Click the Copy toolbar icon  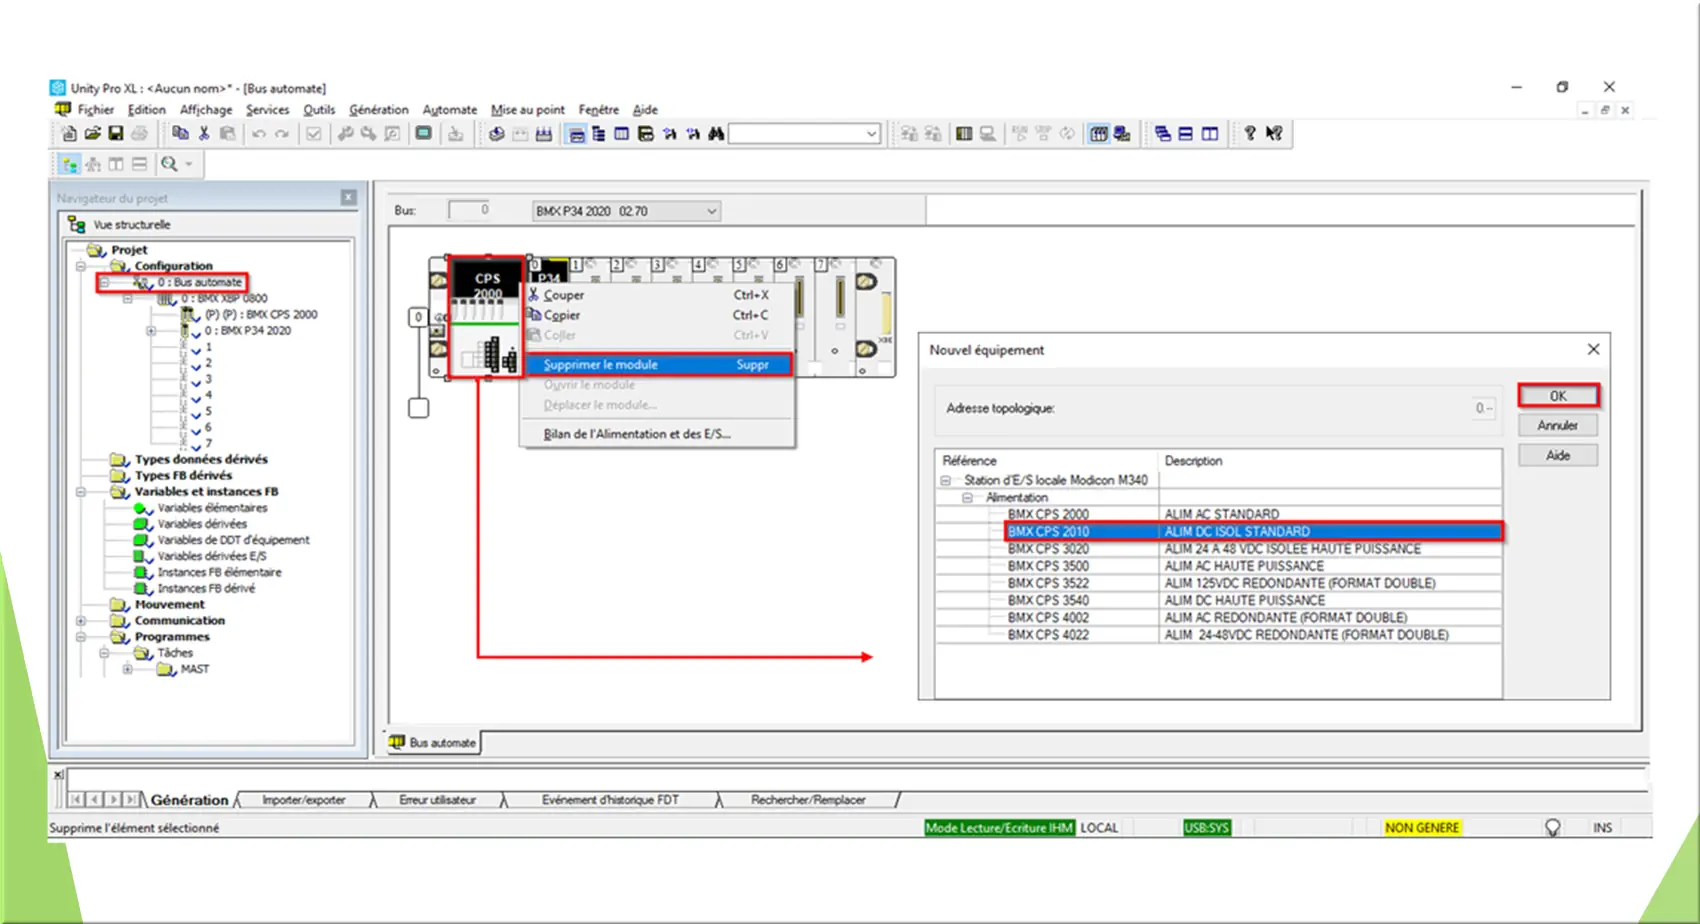click(181, 134)
